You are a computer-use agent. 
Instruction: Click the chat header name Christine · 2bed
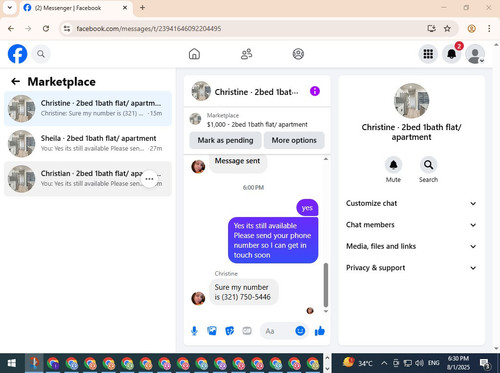pyautogui.click(x=256, y=92)
